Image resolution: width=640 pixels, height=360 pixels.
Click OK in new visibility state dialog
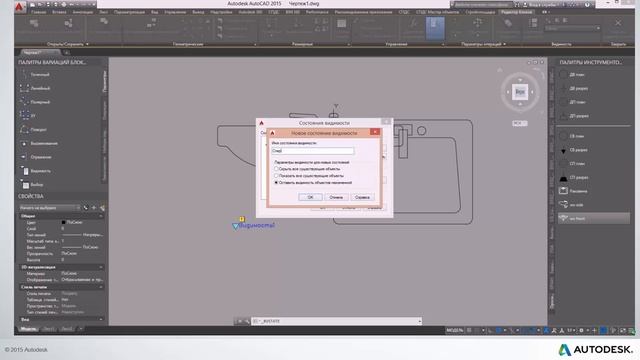click(310, 197)
